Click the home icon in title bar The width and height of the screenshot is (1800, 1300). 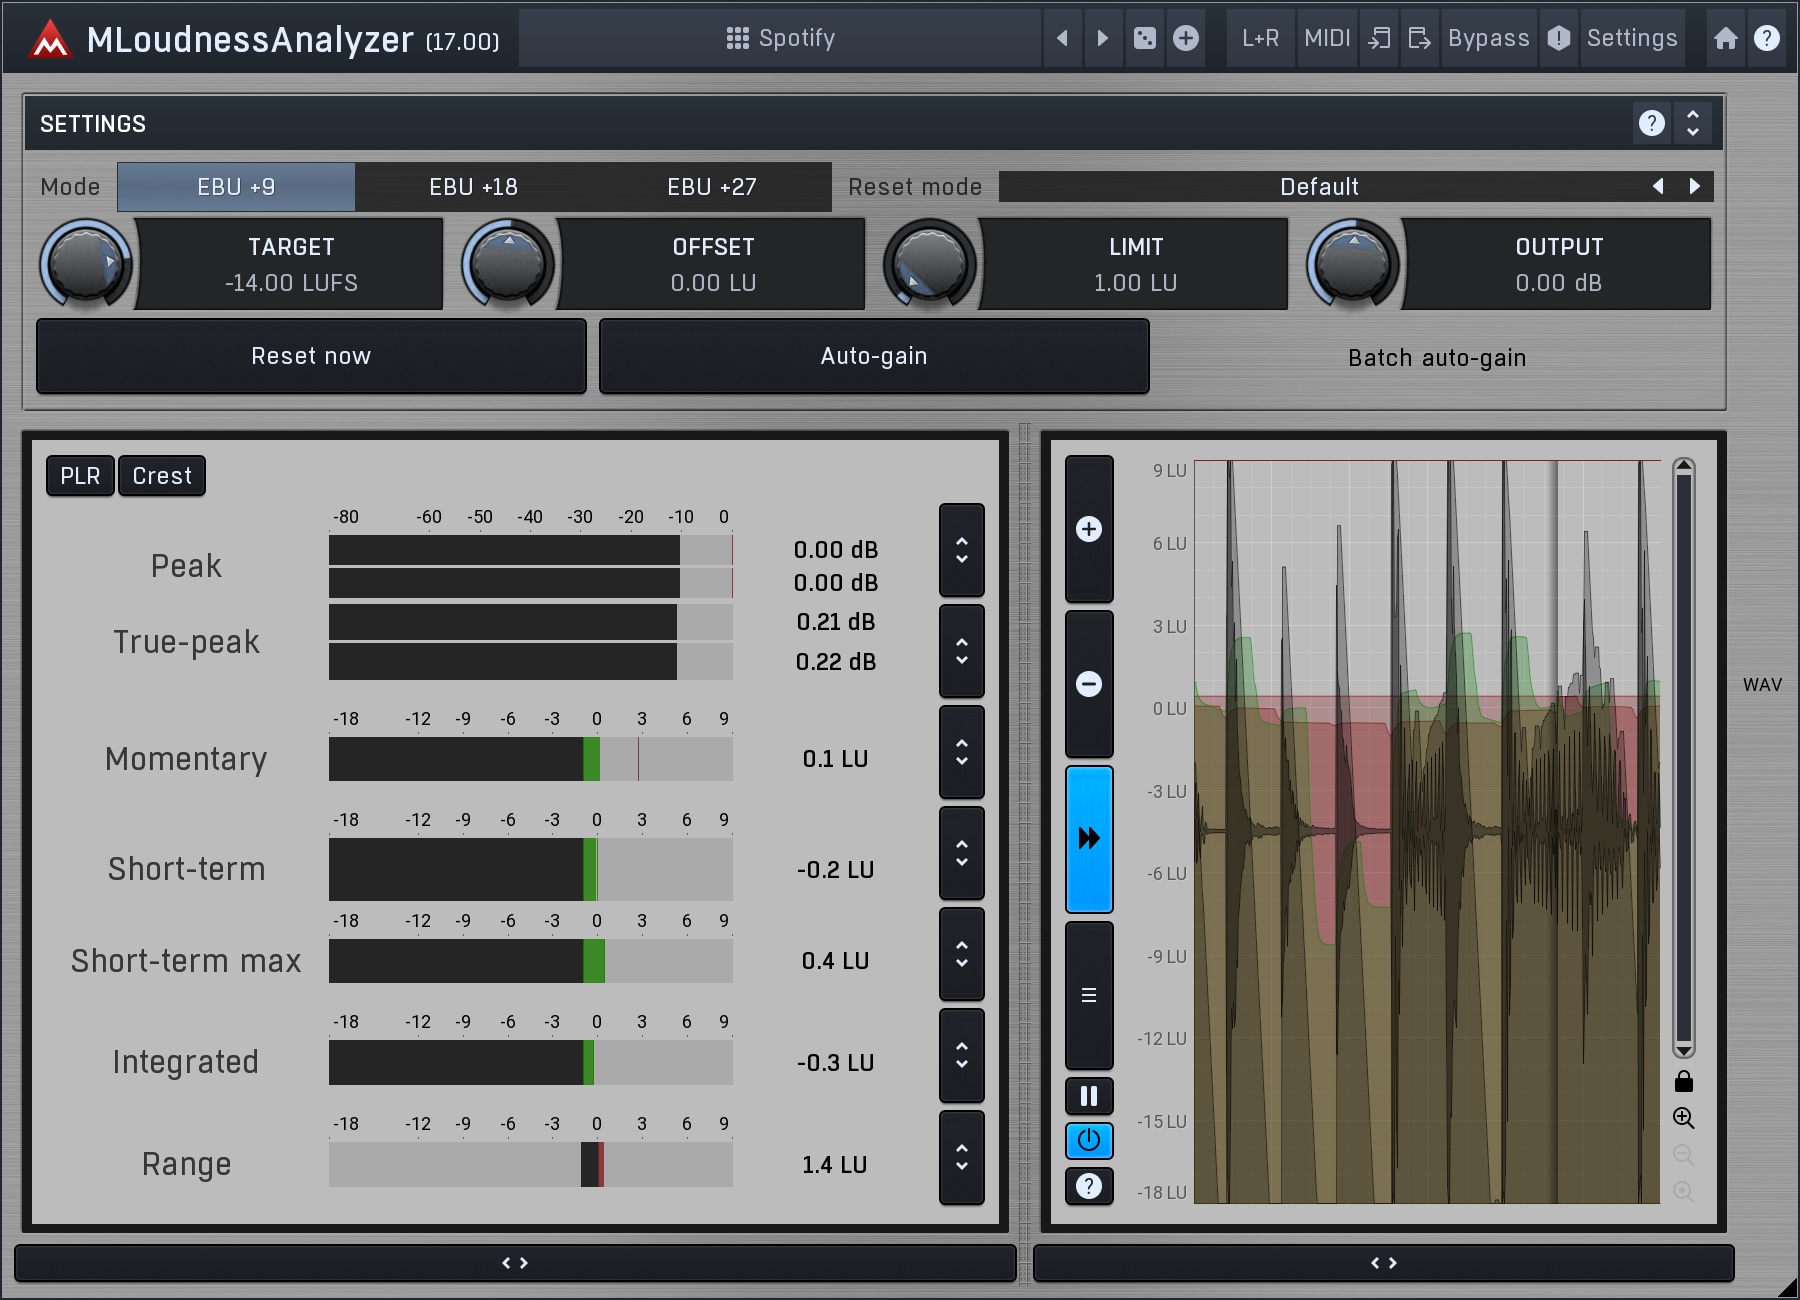tap(1725, 38)
